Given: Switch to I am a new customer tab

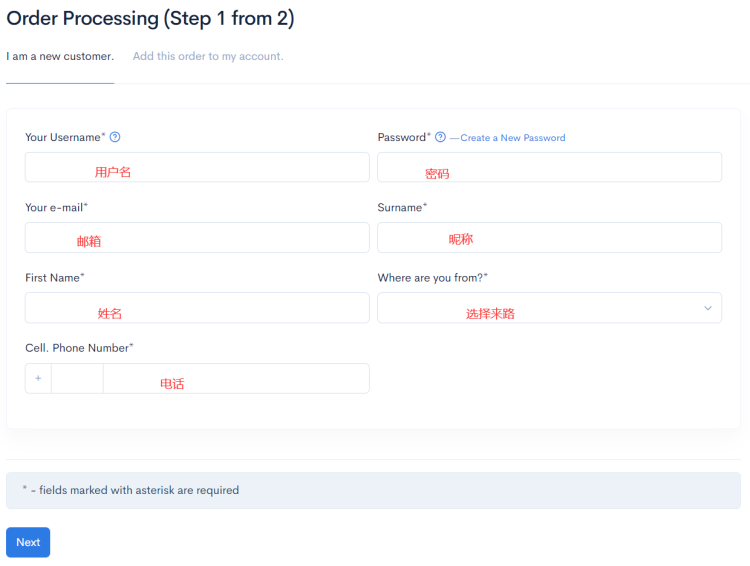Looking at the screenshot, I should (60, 56).
